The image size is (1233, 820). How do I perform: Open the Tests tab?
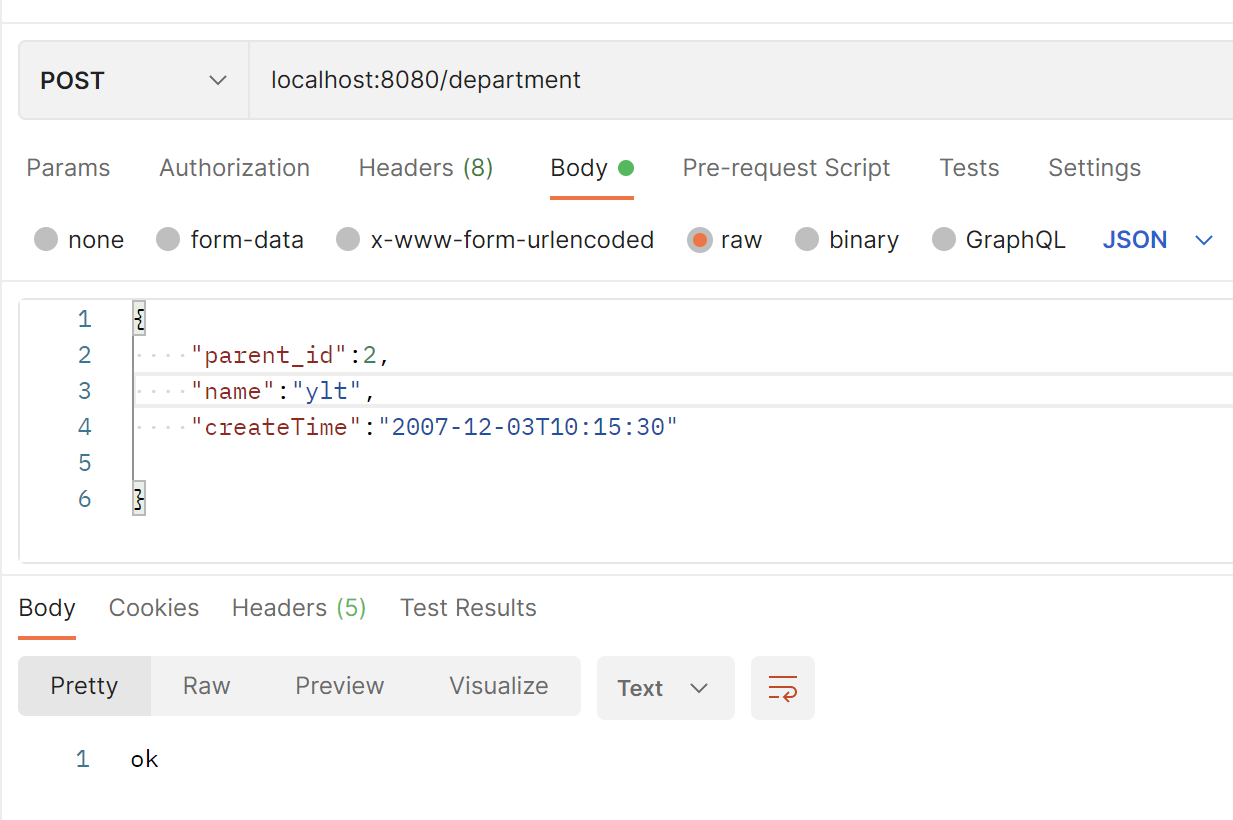969,168
